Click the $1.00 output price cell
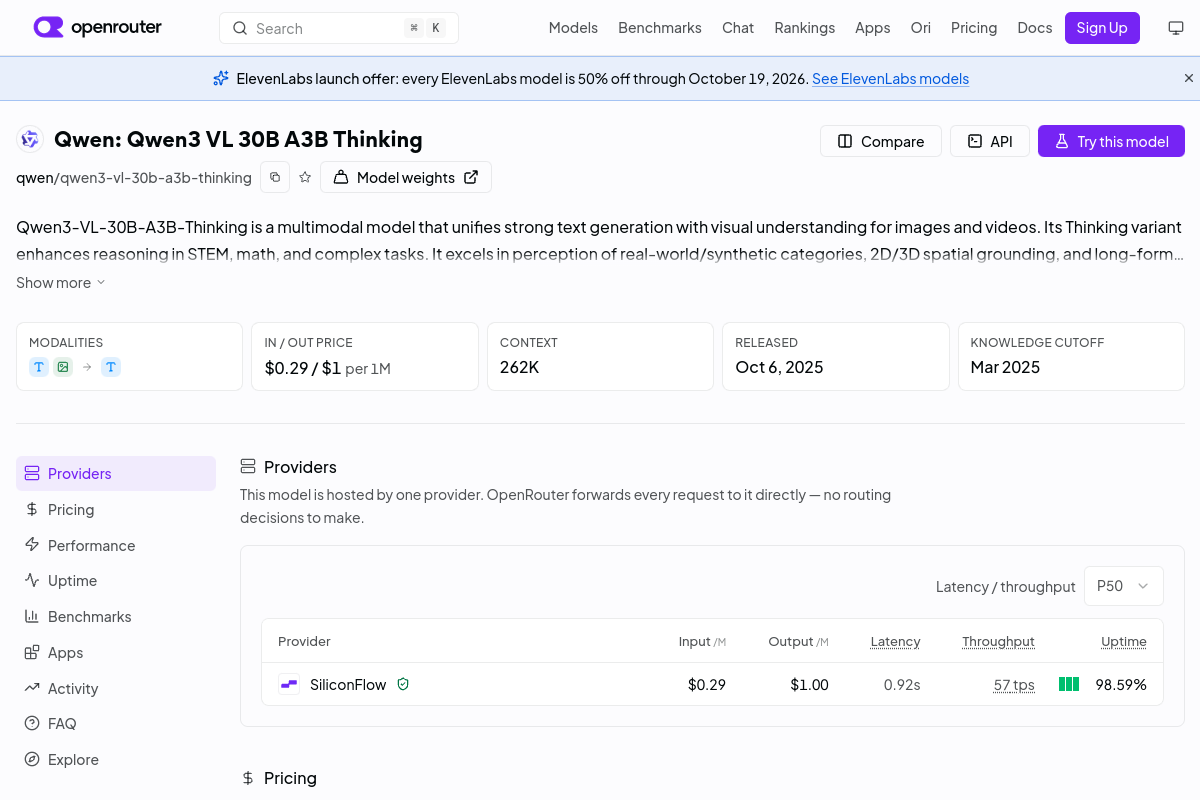 tap(809, 685)
